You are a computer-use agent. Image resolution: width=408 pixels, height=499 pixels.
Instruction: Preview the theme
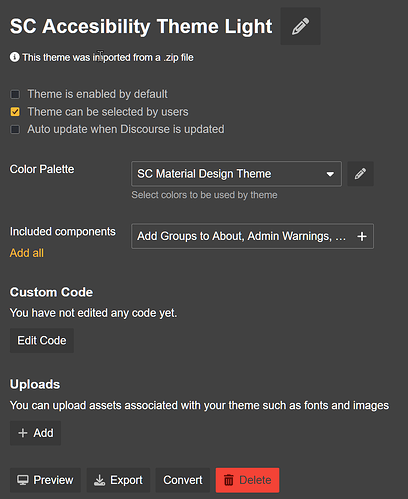point(45,480)
